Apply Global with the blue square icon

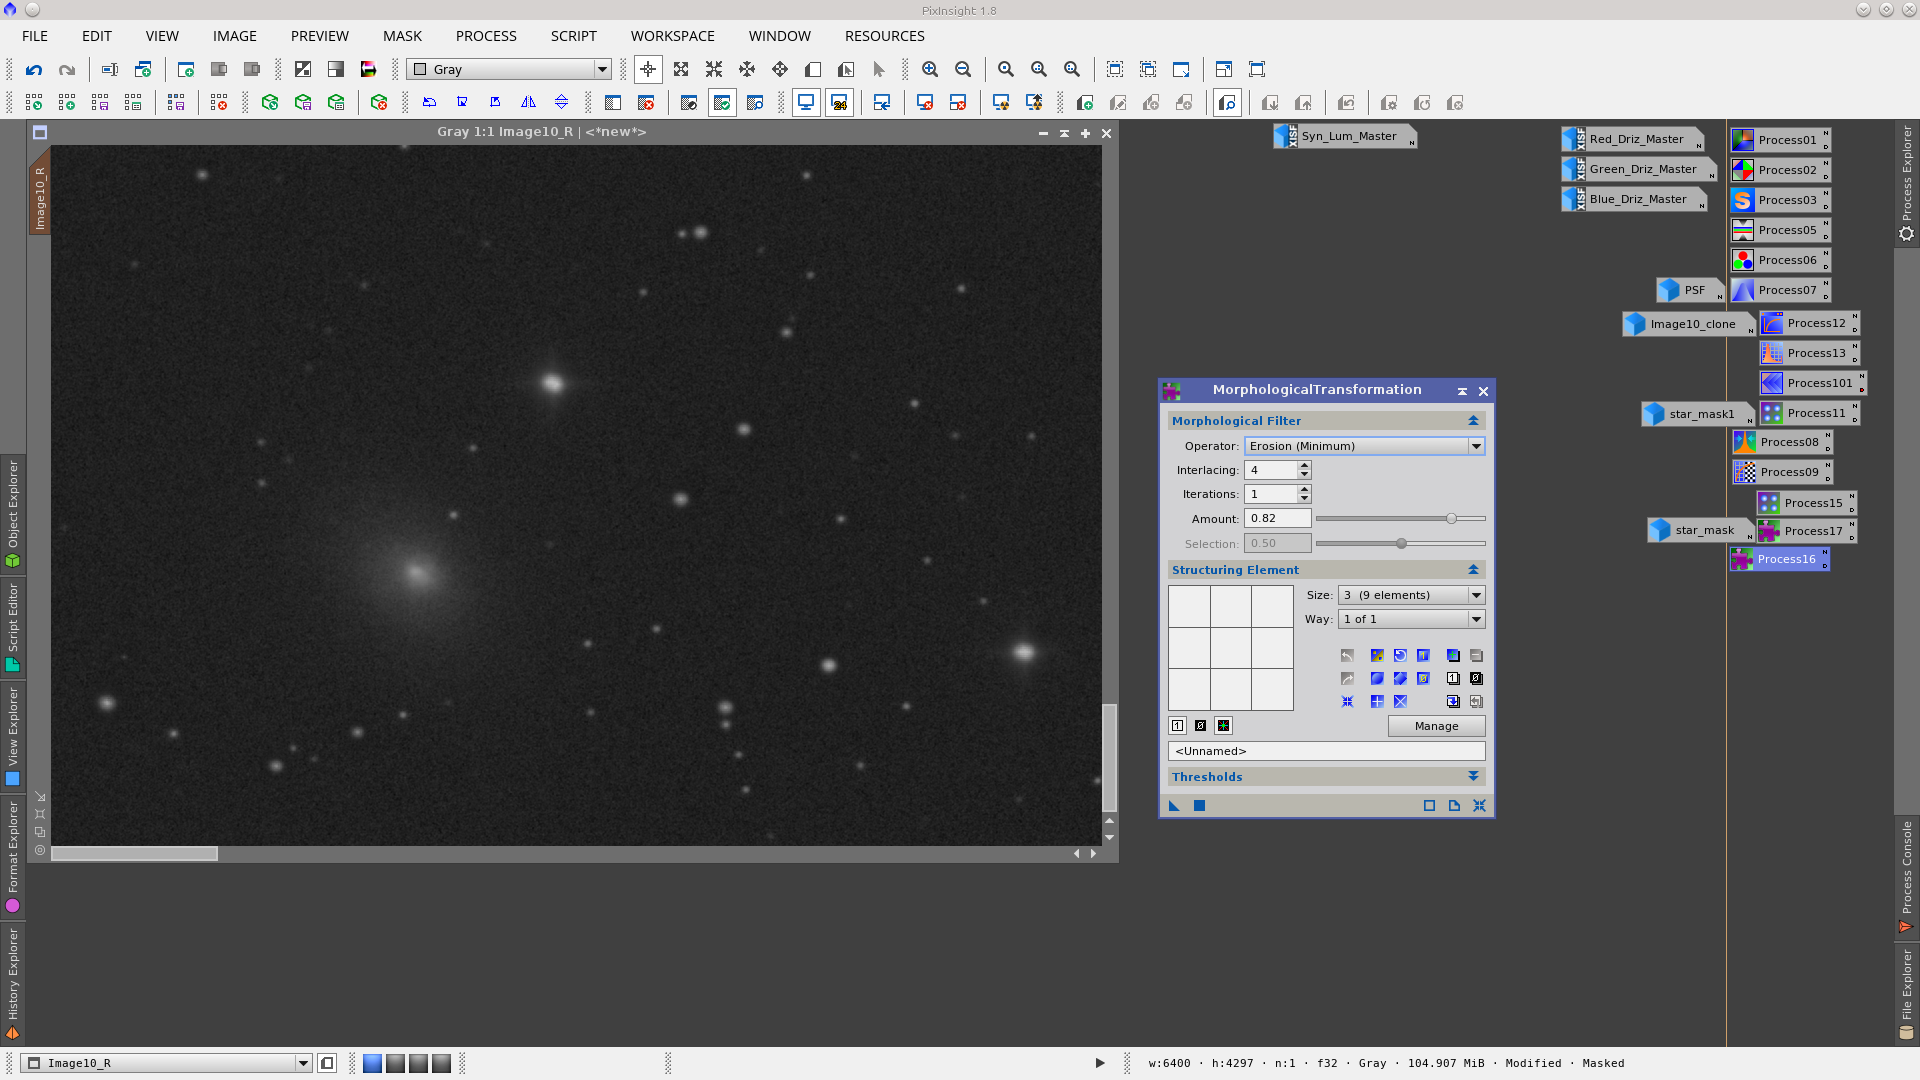(1200, 806)
